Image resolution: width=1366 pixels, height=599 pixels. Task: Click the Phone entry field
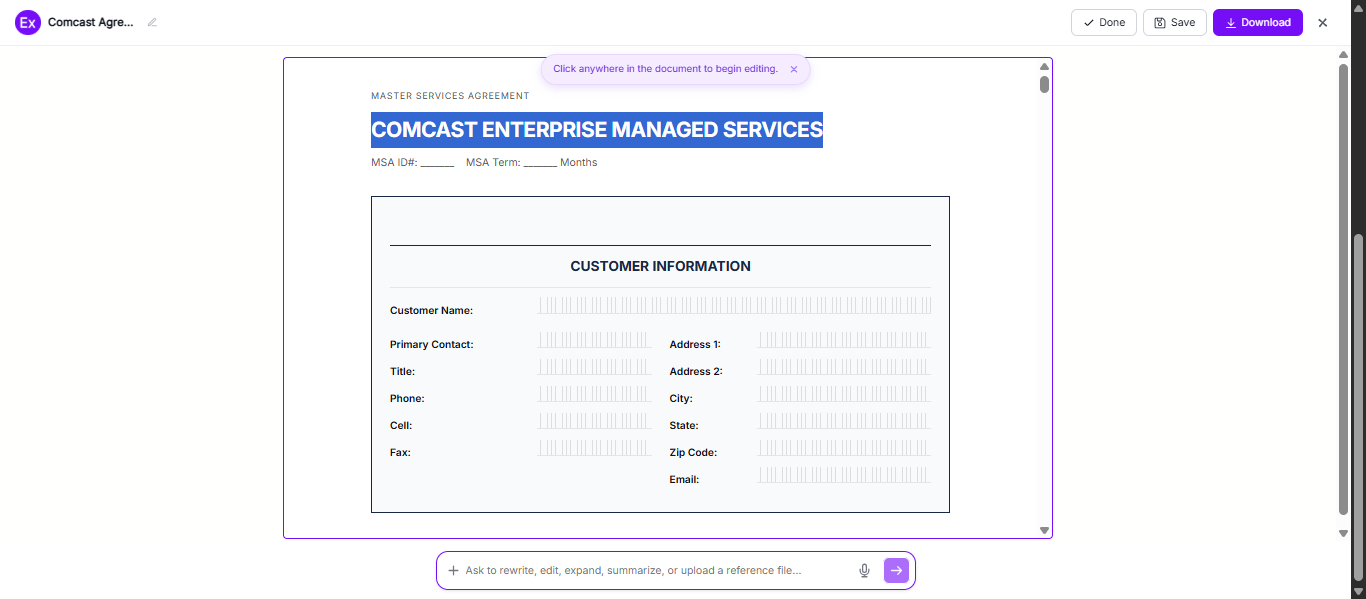click(x=595, y=394)
